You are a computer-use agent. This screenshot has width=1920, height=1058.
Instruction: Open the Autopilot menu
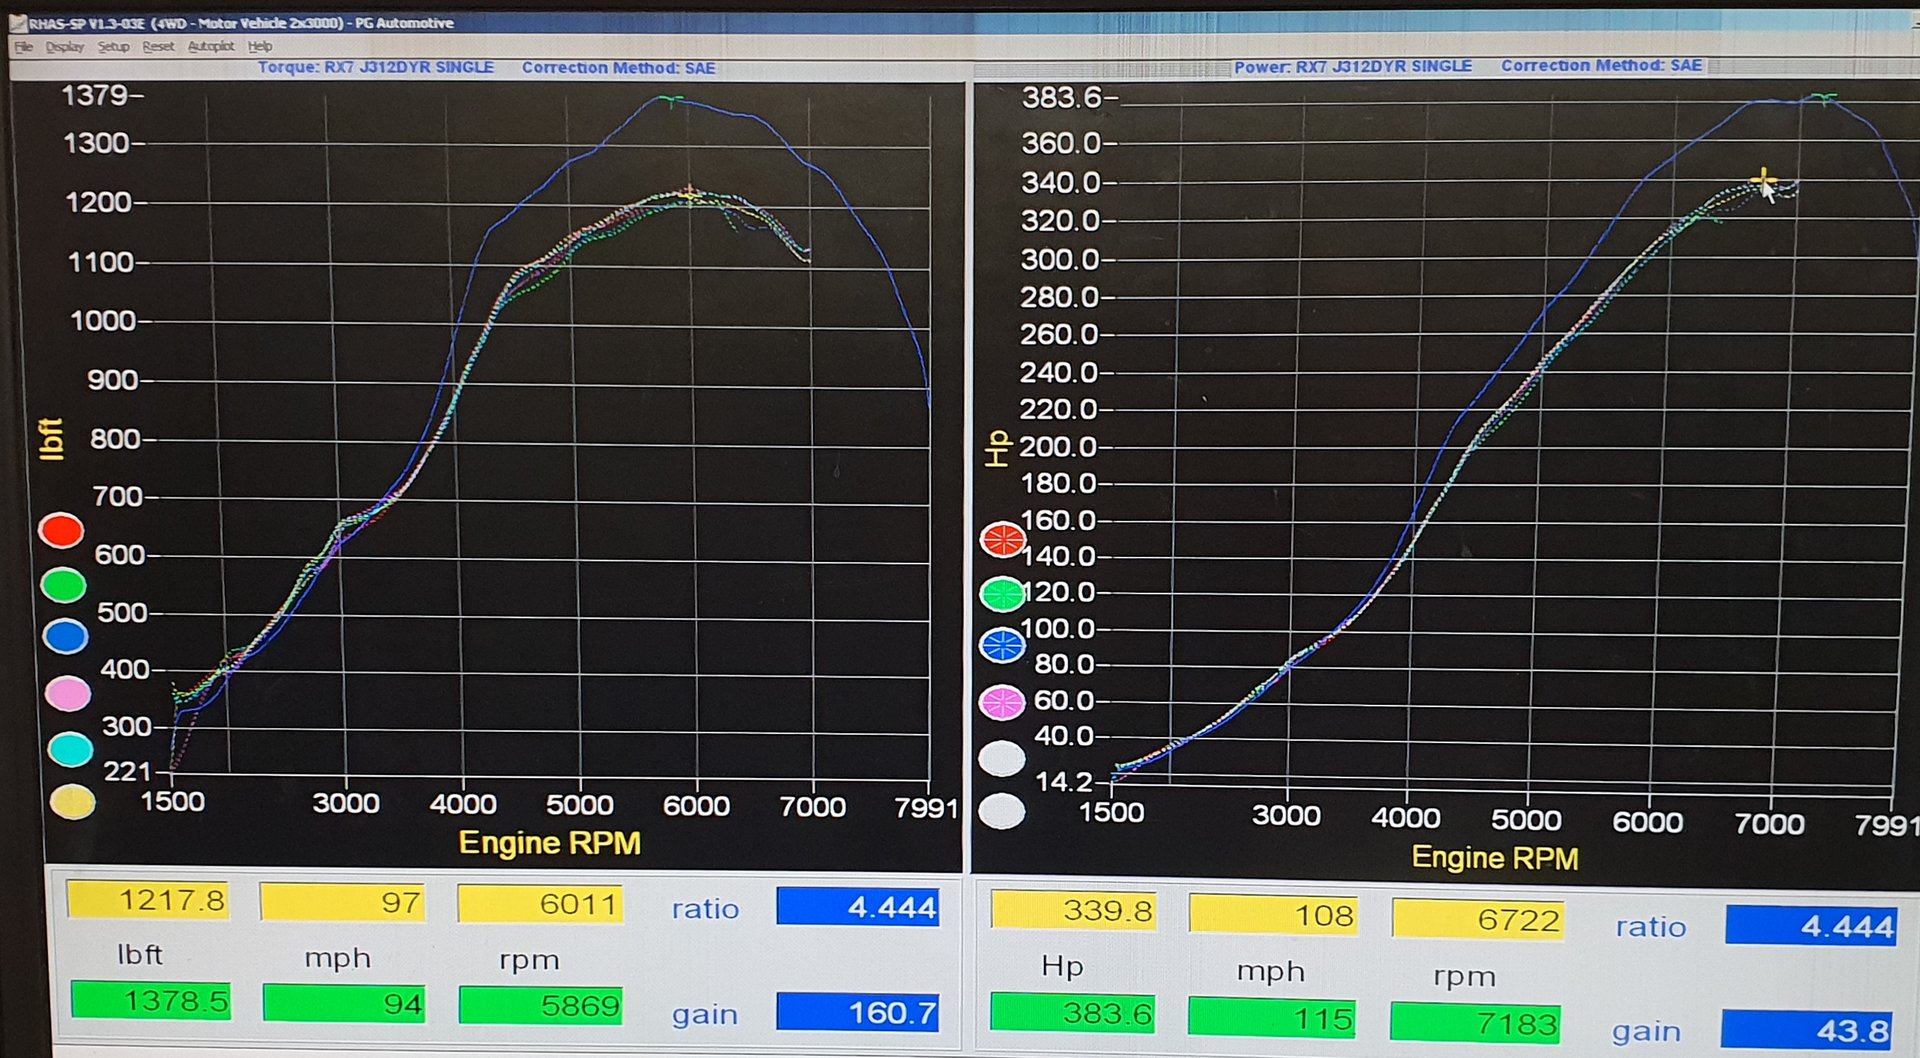point(211,46)
